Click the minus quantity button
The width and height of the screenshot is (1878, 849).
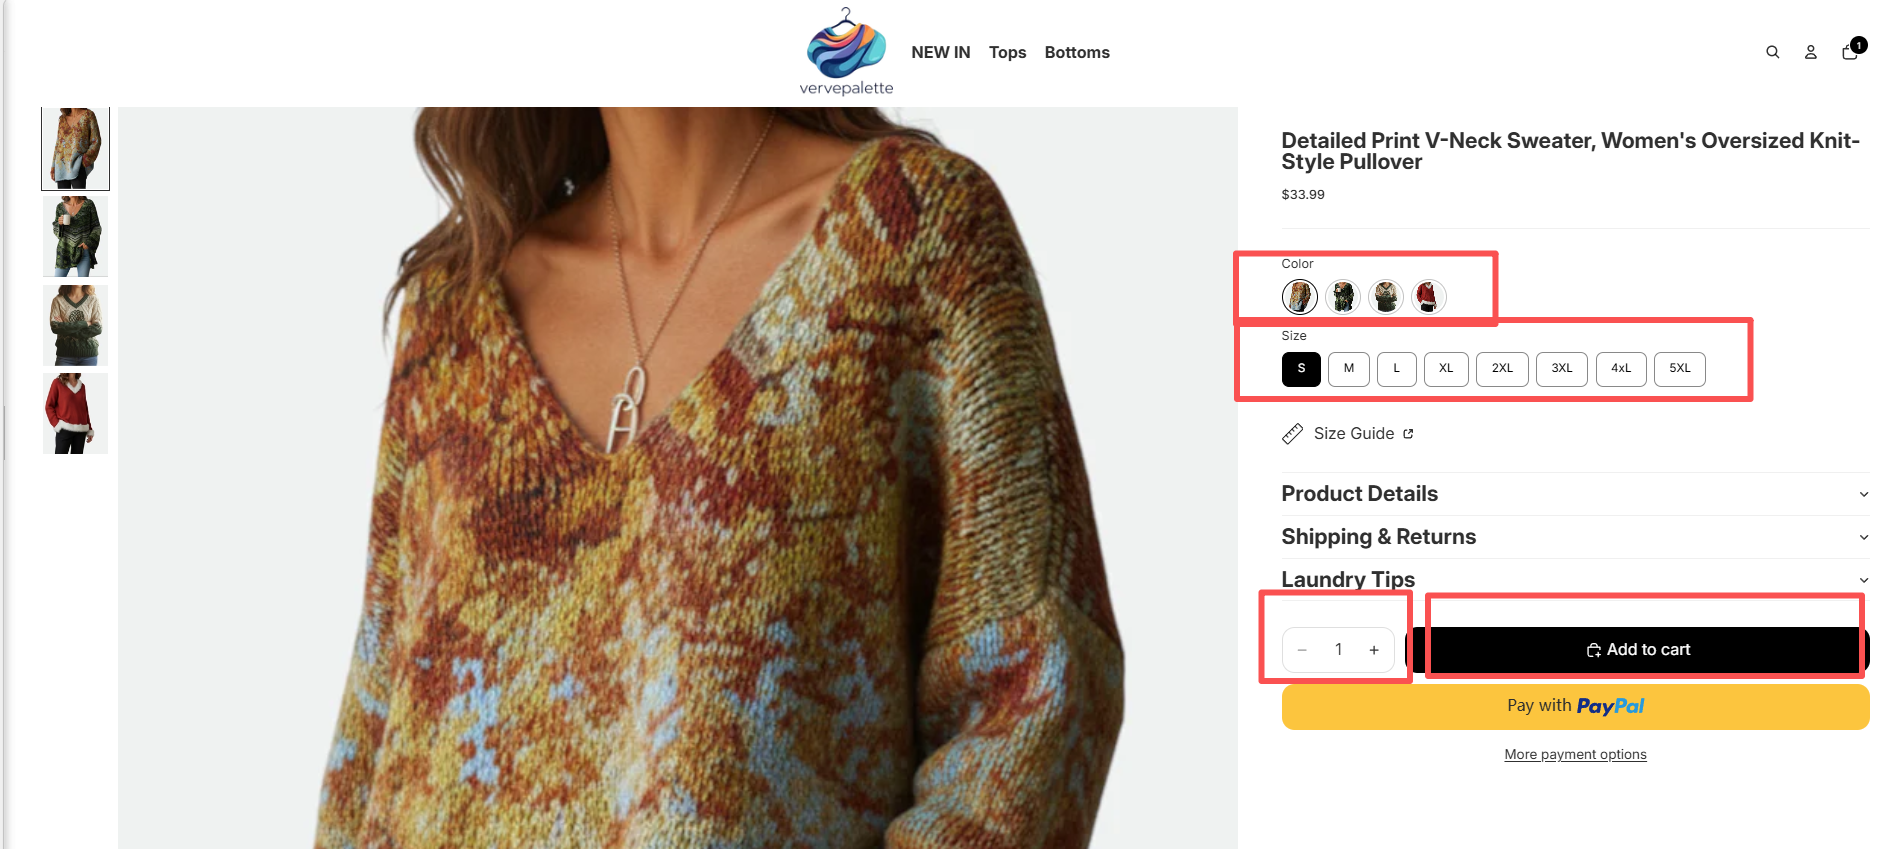tap(1302, 650)
